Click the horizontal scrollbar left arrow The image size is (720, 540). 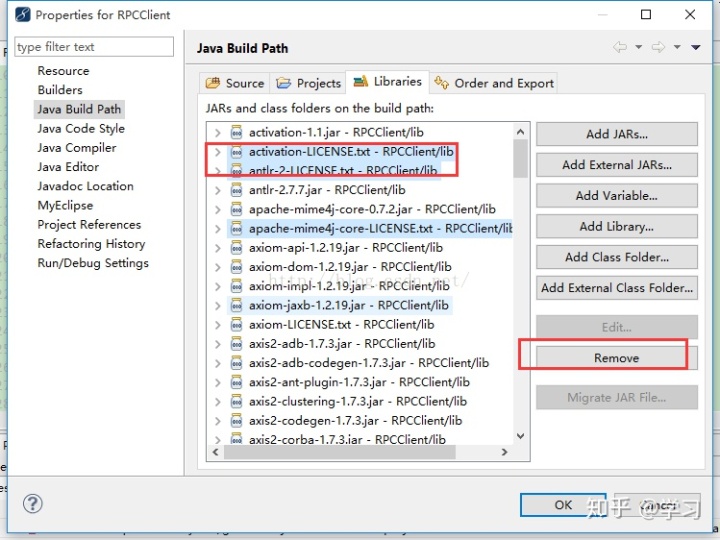pos(215,452)
